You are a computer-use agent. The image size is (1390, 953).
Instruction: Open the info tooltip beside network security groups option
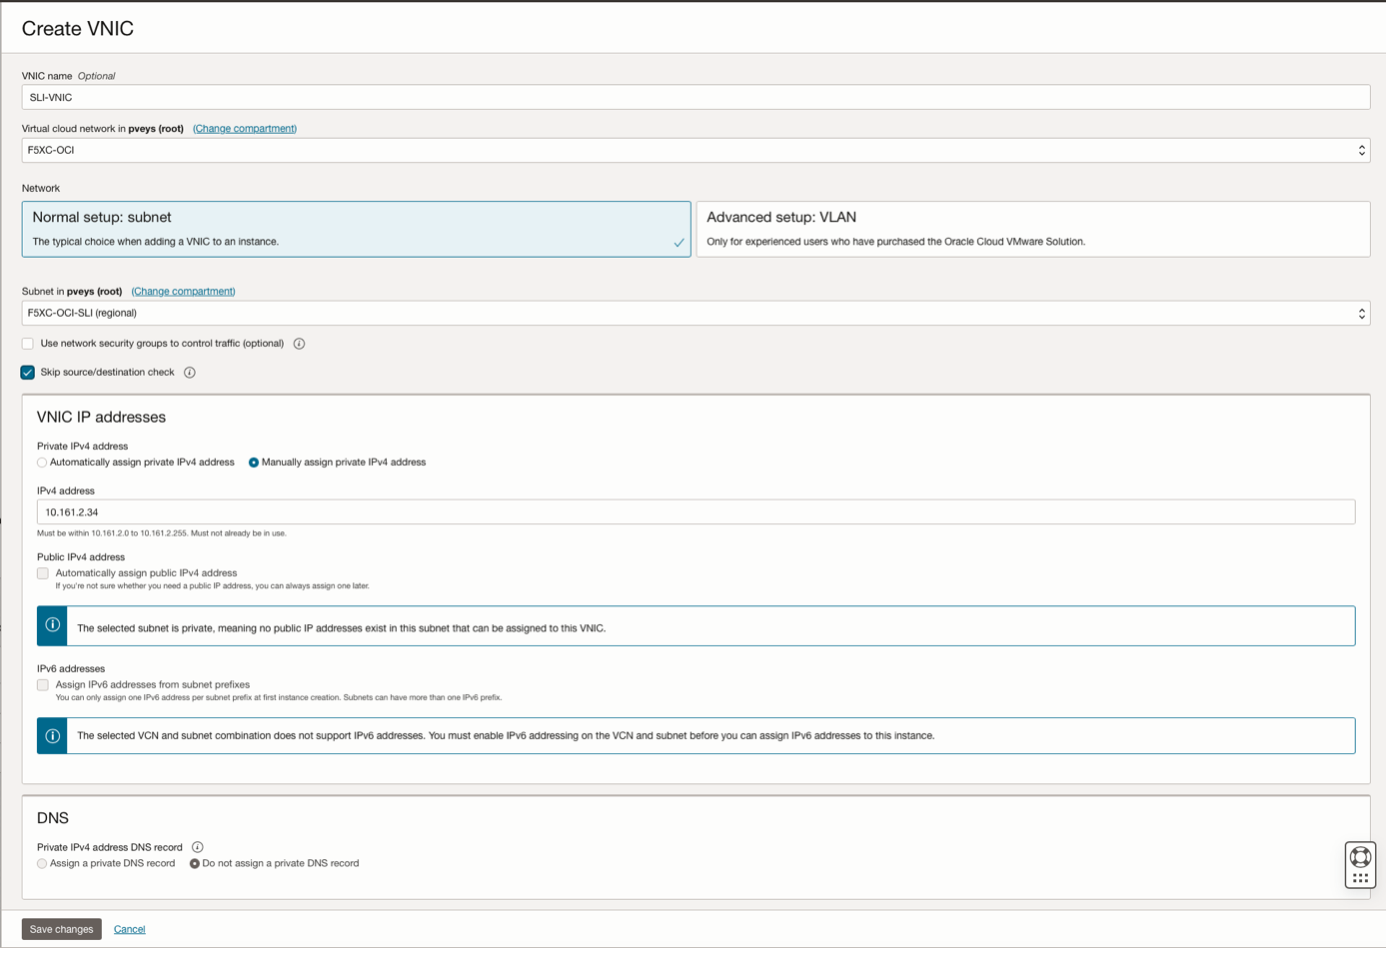tap(300, 343)
